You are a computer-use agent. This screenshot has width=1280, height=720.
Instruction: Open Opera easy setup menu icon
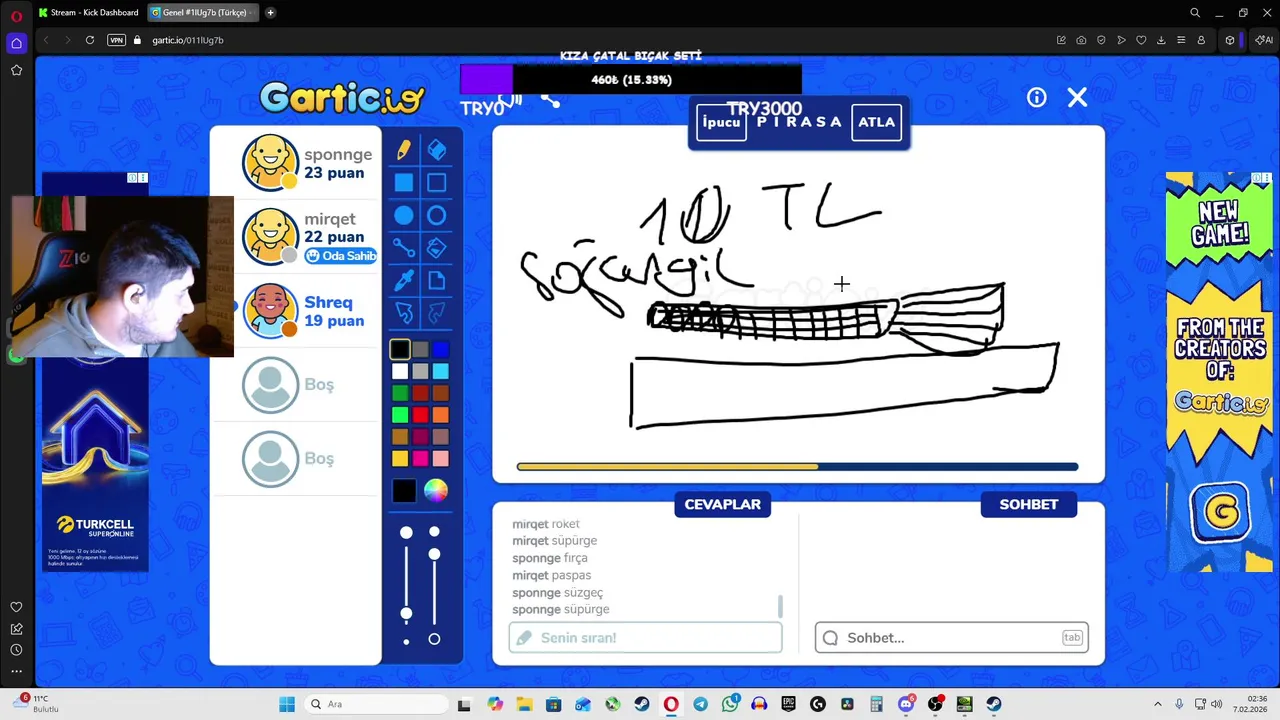click(1181, 40)
